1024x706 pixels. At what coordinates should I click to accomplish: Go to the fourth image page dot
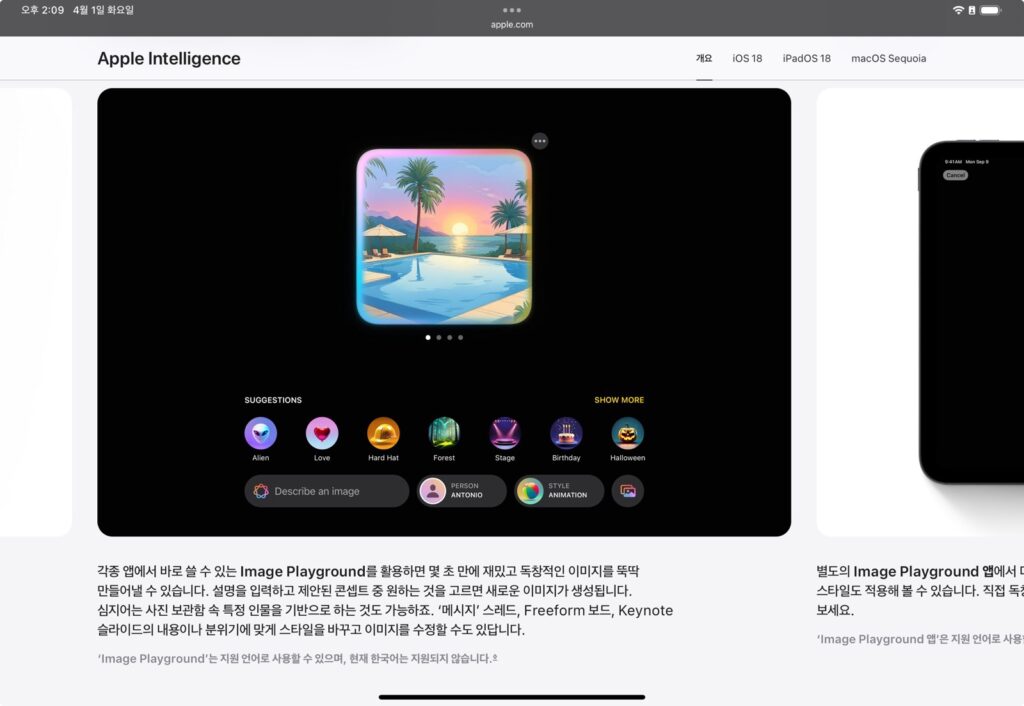tap(460, 338)
